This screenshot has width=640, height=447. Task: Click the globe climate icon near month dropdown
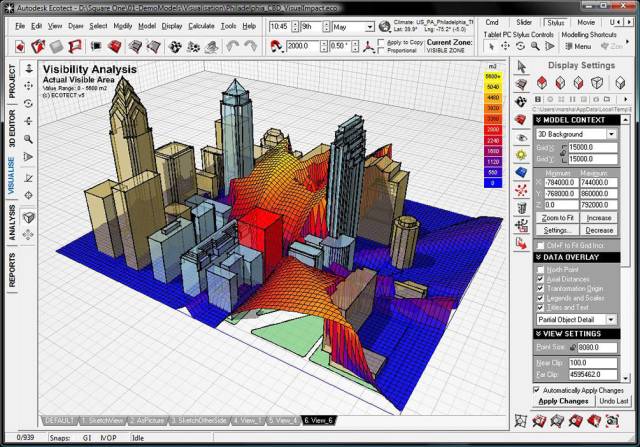384,27
